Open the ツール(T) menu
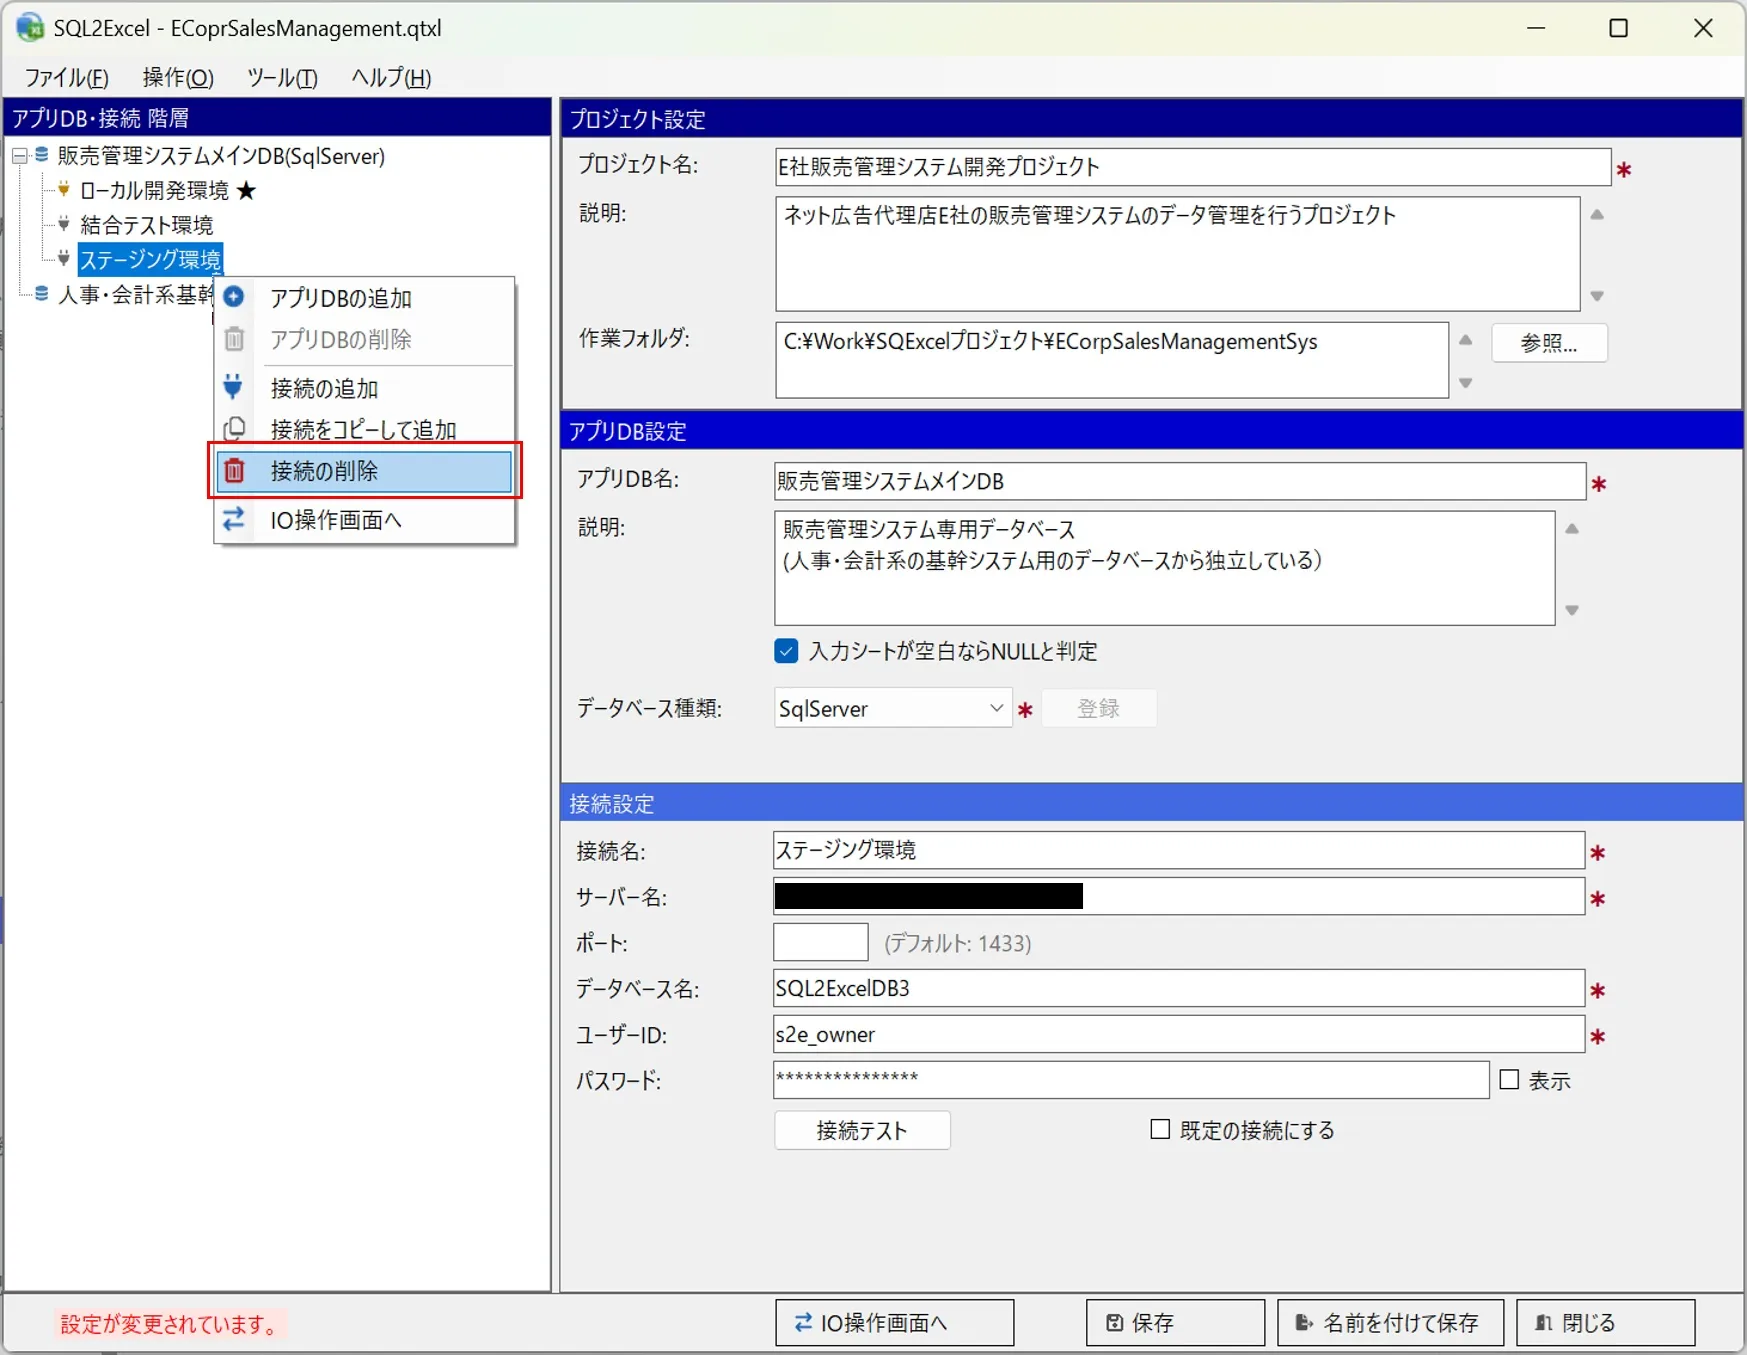 (282, 77)
